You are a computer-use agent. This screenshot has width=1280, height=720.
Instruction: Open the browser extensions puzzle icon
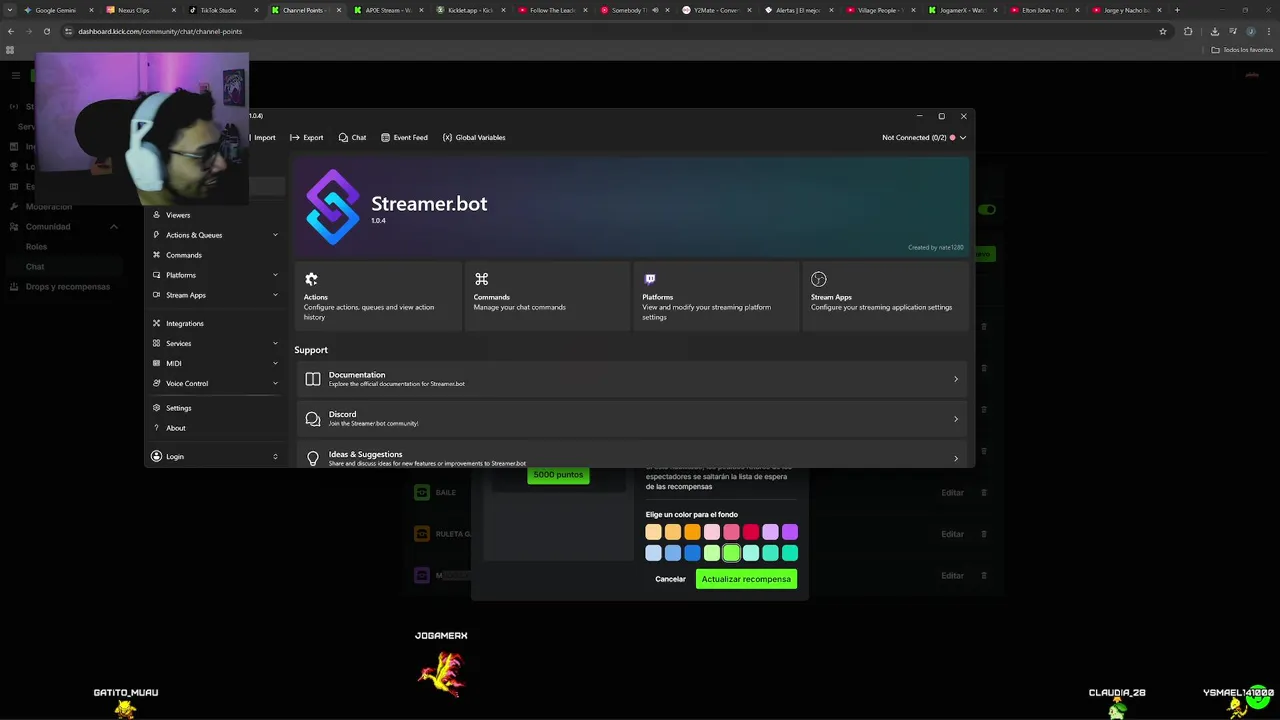click(1188, 31)
